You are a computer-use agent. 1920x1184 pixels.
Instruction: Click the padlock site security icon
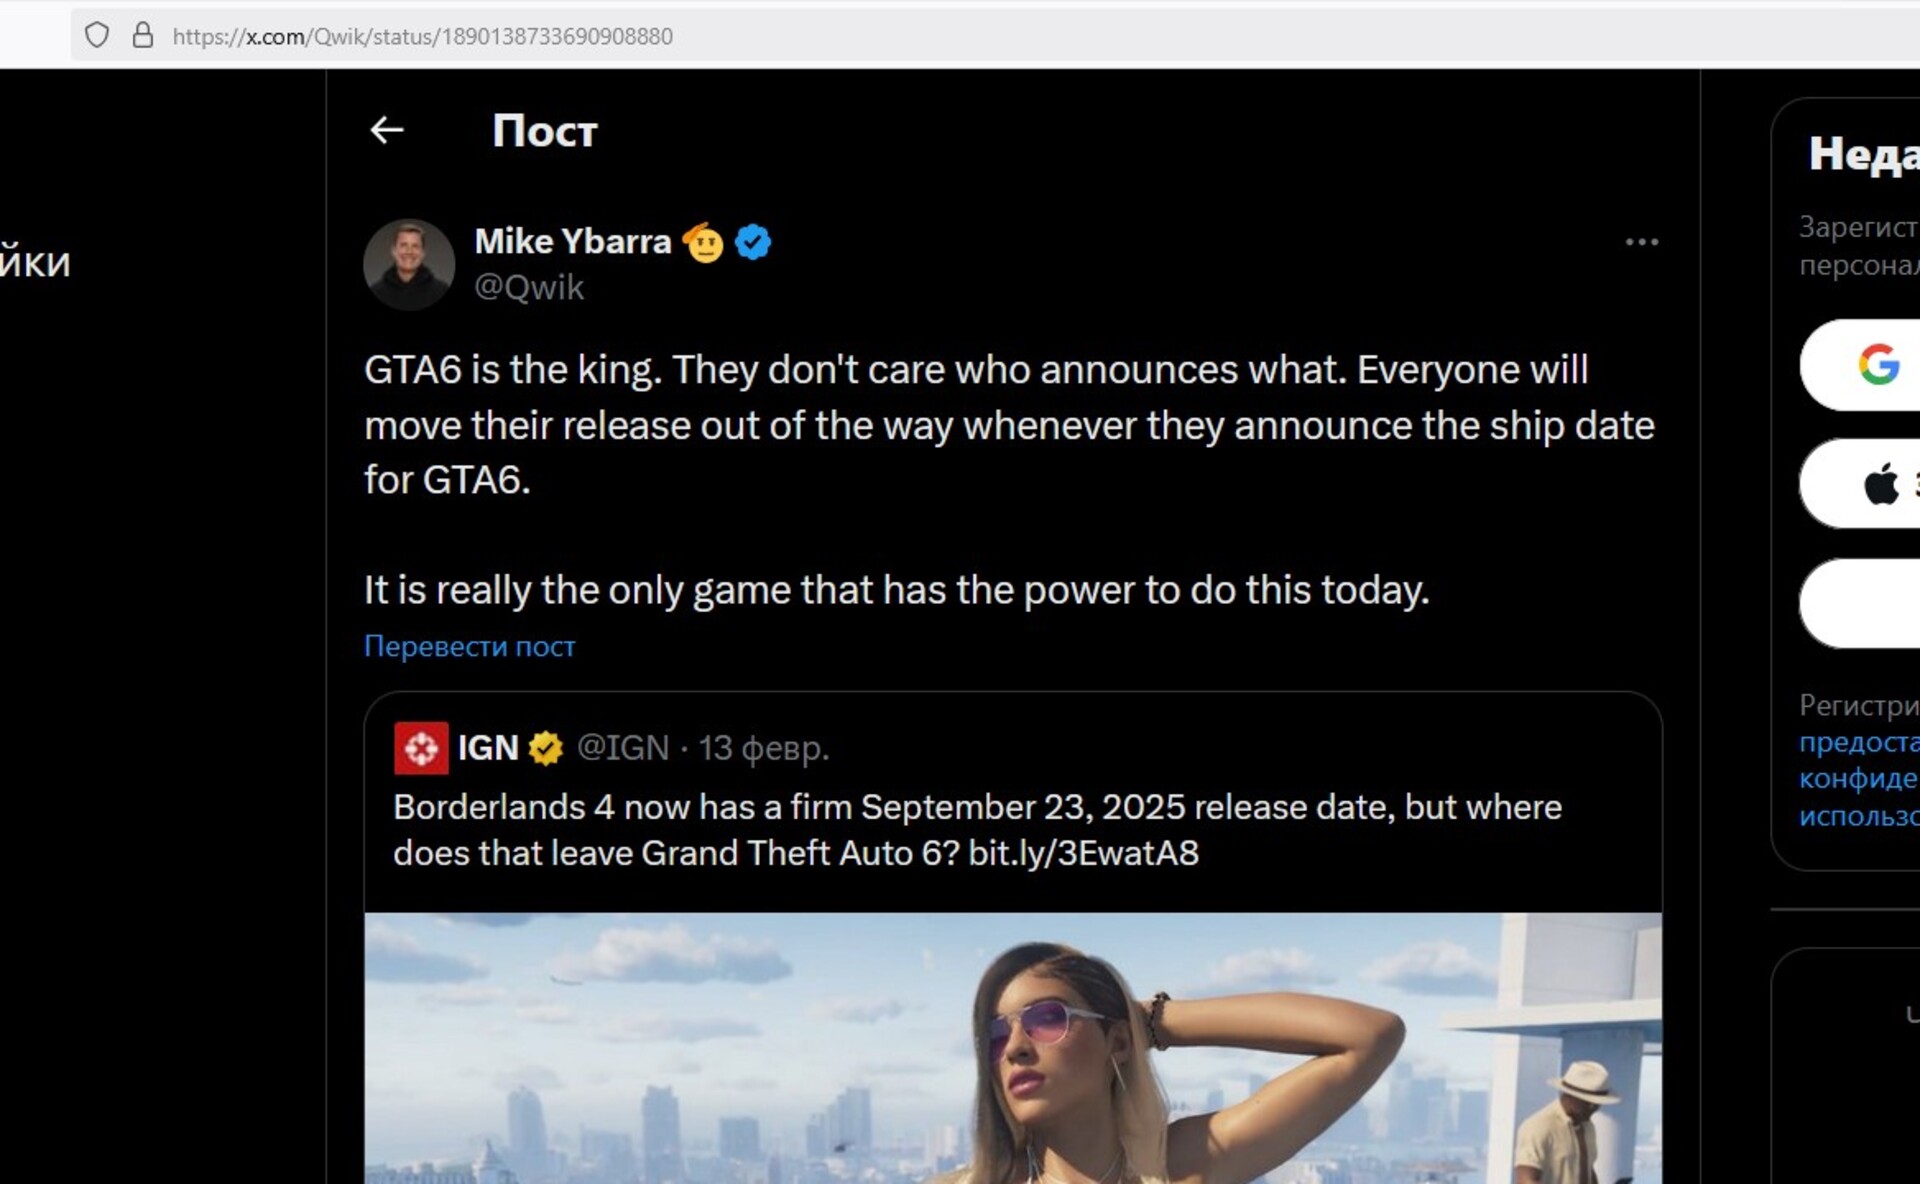coord(143,36)
